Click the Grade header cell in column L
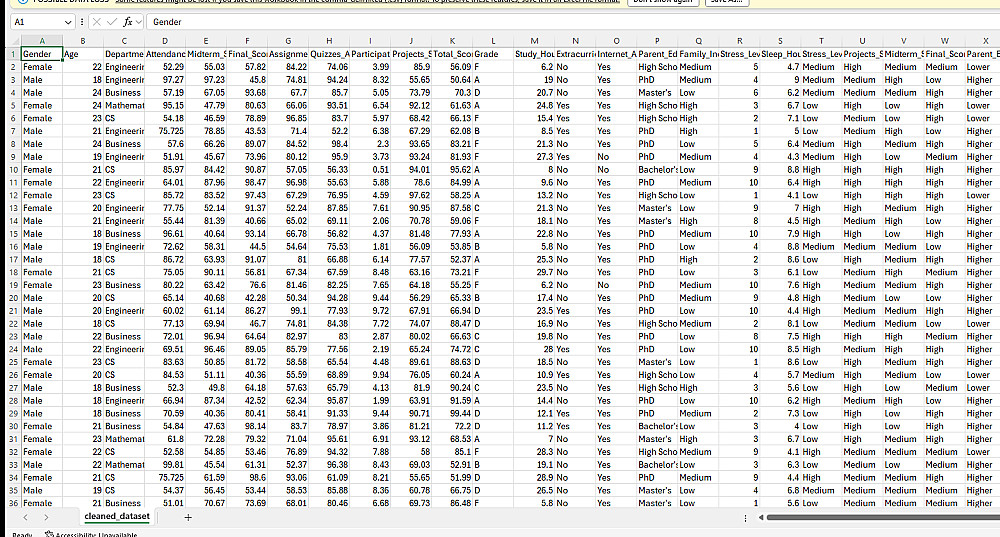The height and width of the screenshot is (537, 1000). (493, 54)
